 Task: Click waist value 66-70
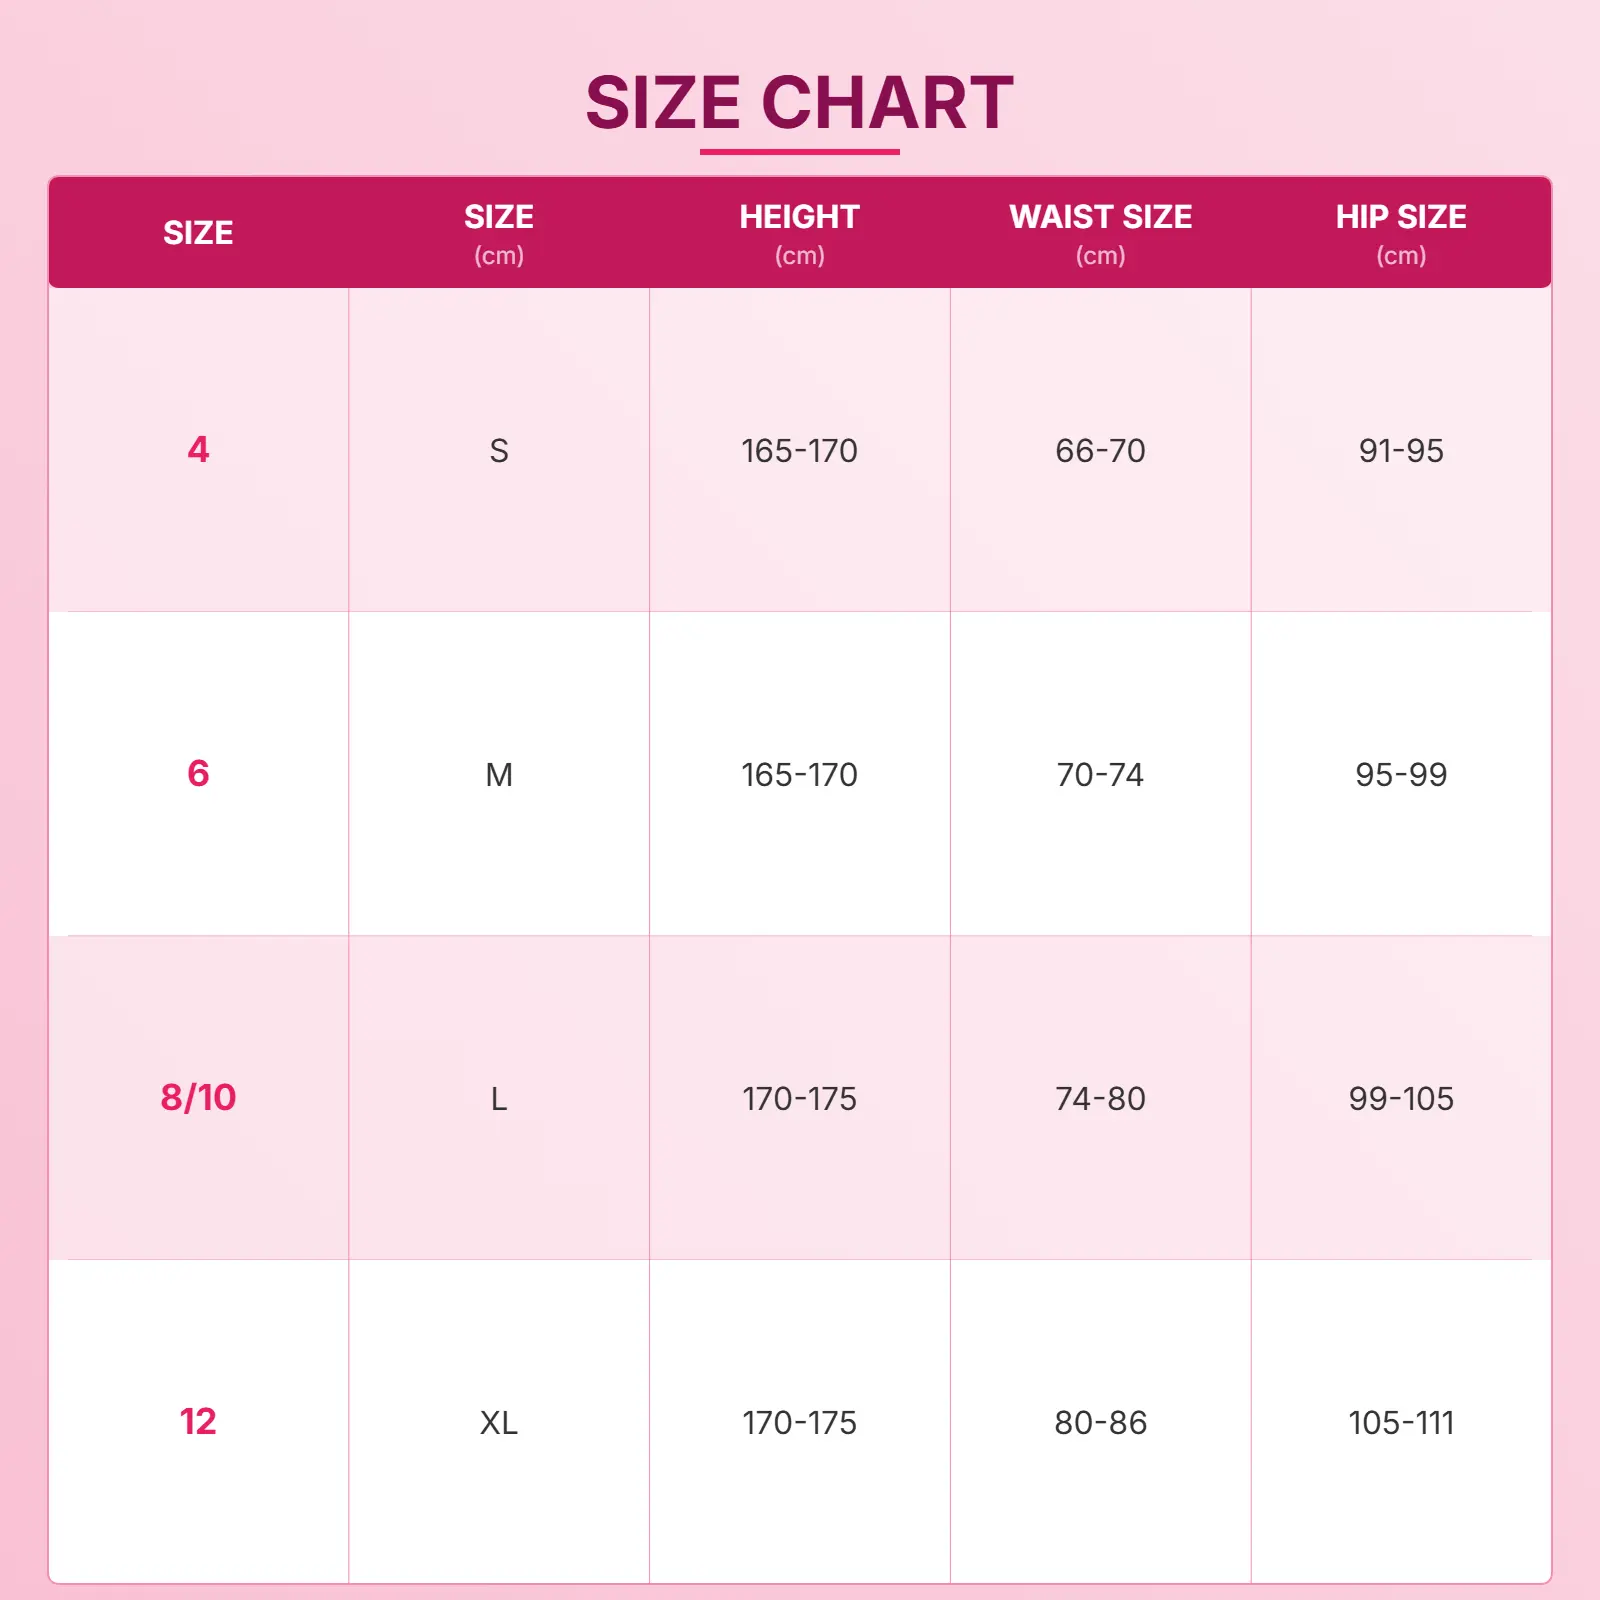1100,451
